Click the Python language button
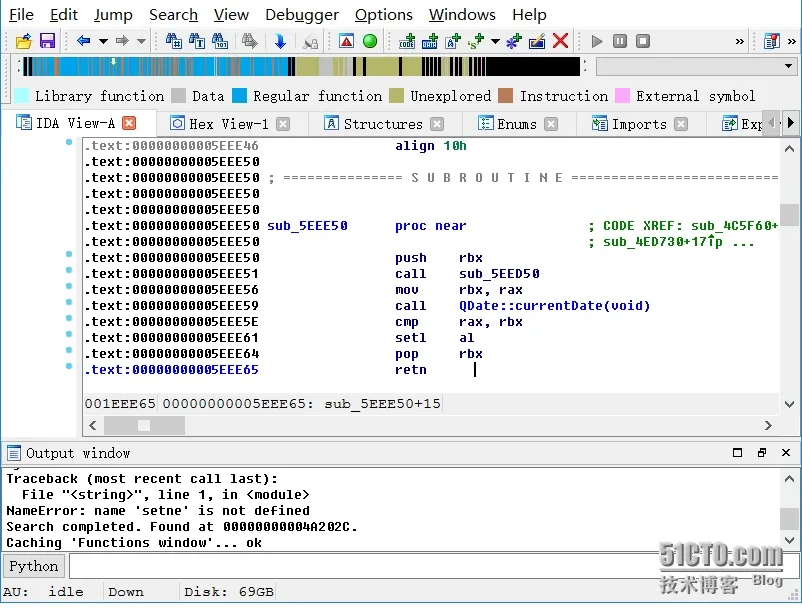This screenshot has height=613, width=802. [34, 566]
